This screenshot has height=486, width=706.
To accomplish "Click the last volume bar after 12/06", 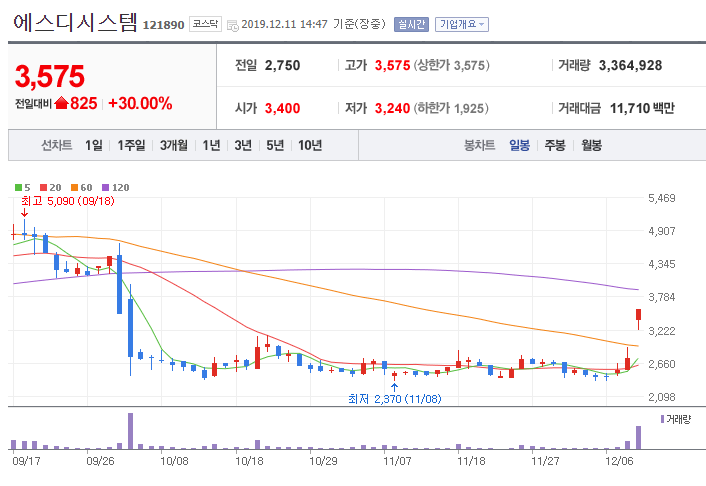I will click(638, 437).
